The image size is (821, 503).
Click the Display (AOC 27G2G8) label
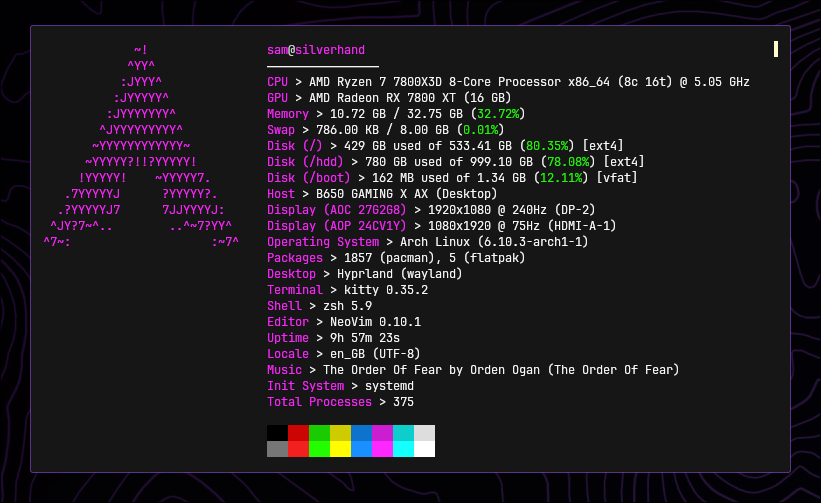pos(337,210)
